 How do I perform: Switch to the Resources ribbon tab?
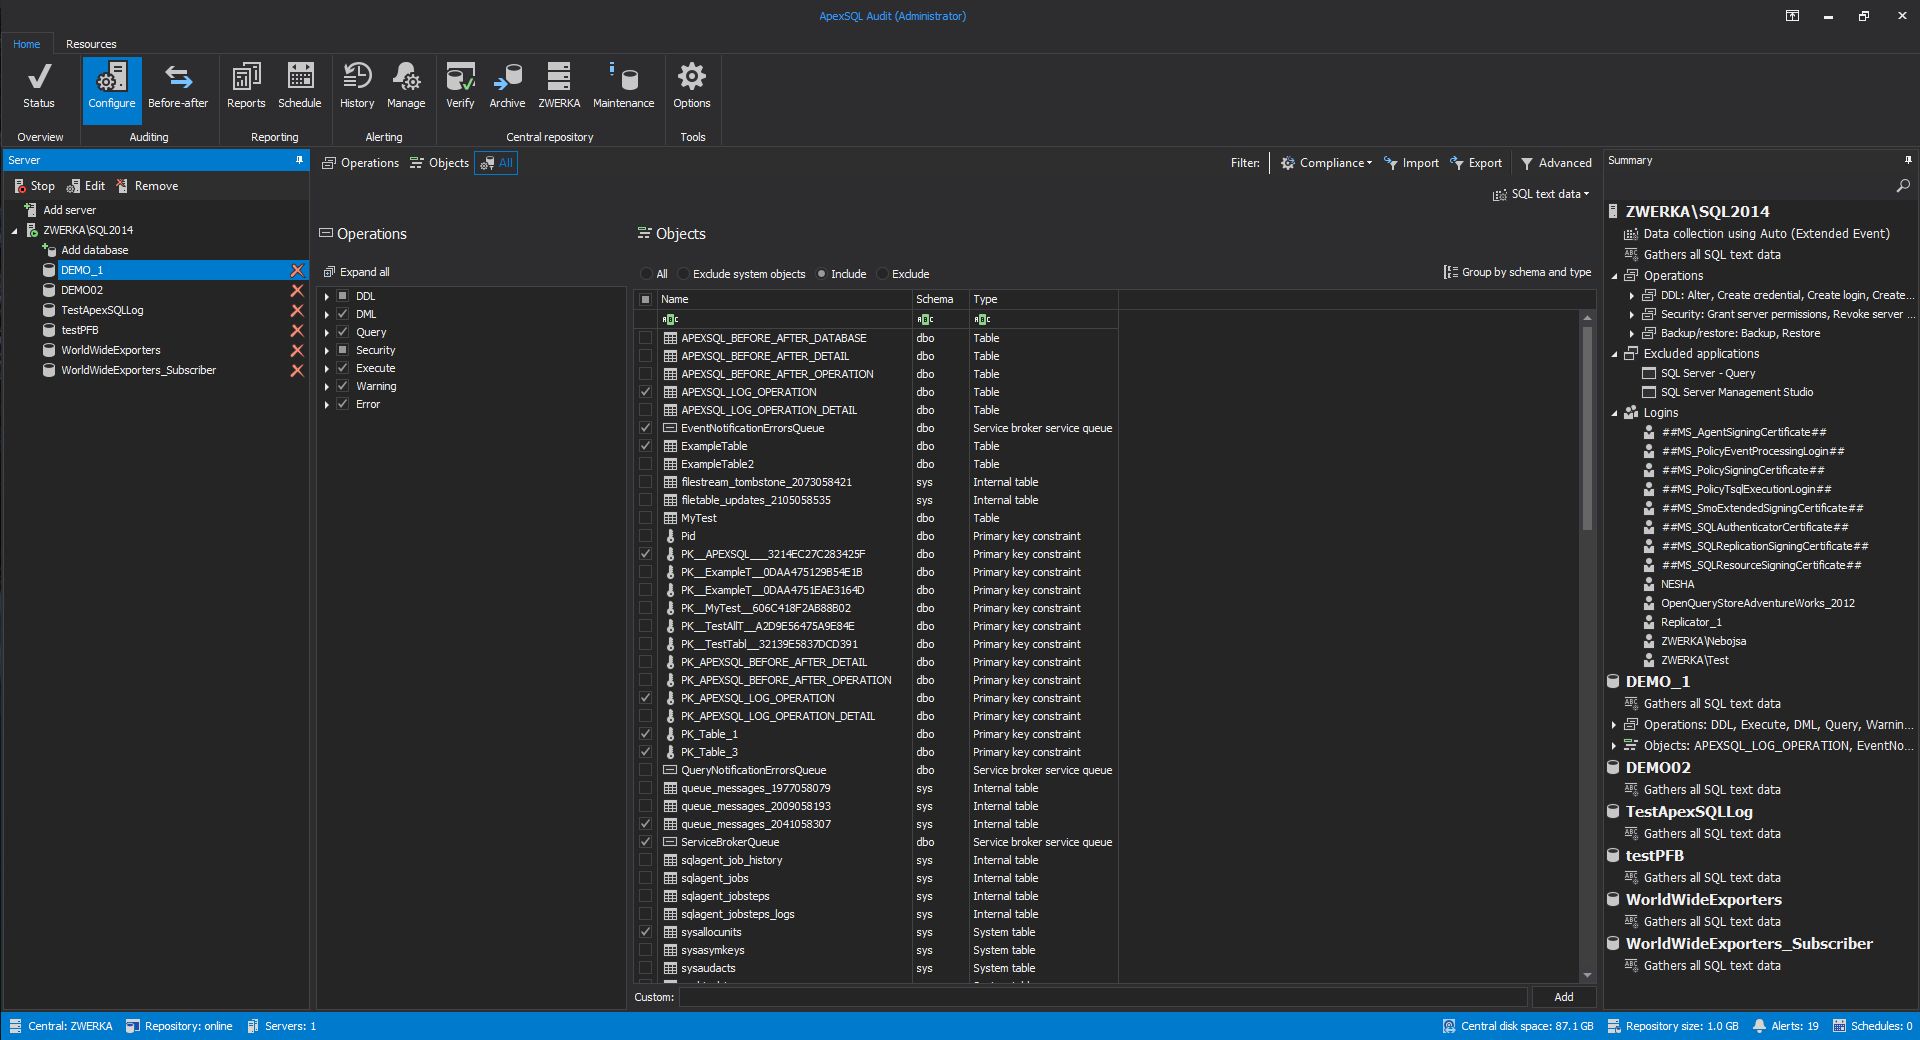click(91, 44)
